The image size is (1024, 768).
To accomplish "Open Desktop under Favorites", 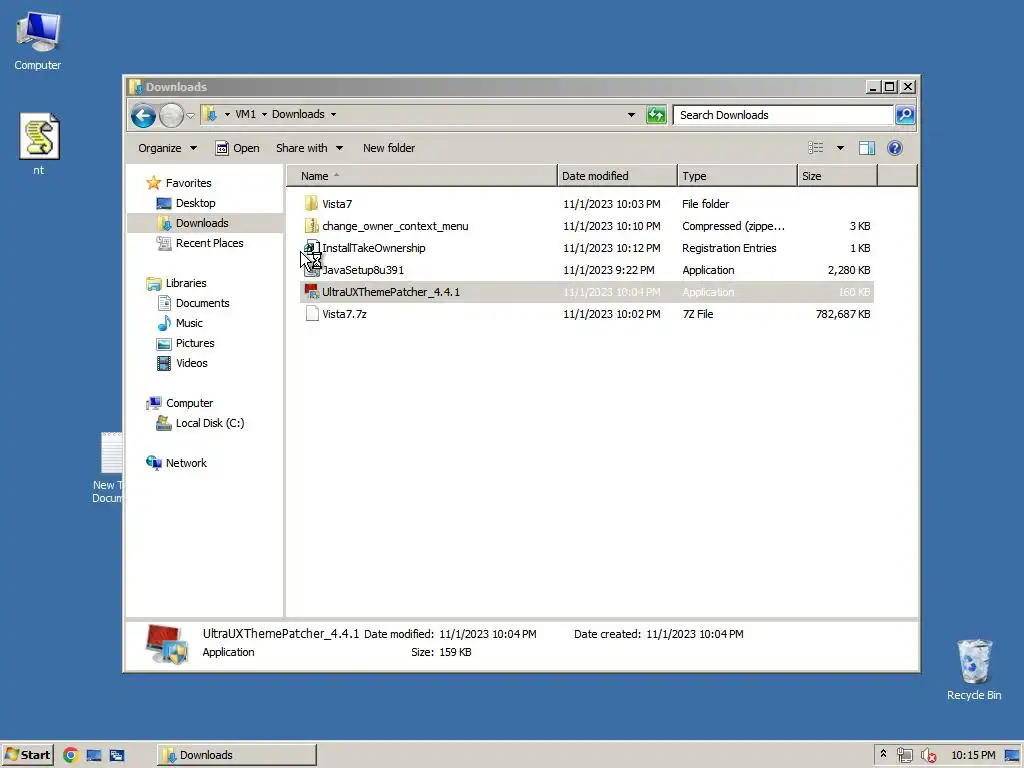I will 195,203.
